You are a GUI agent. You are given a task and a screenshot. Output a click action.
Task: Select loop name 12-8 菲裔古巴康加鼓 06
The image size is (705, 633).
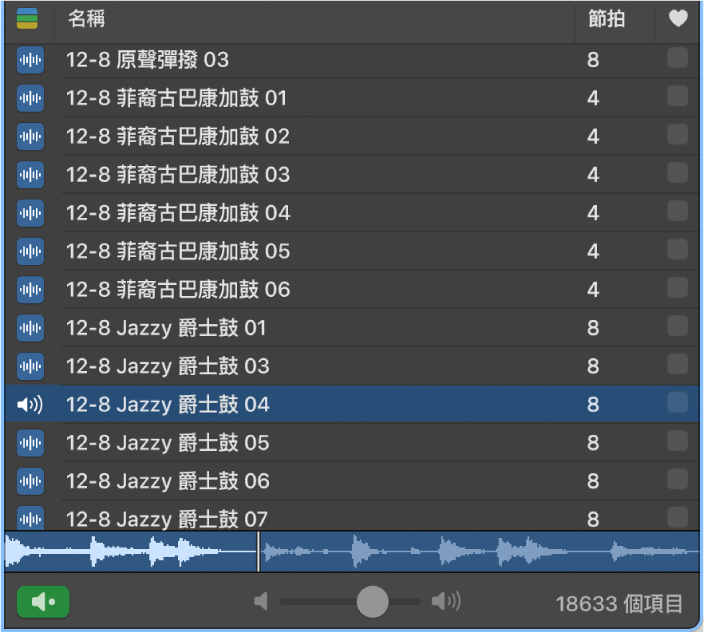coord(178,289)
